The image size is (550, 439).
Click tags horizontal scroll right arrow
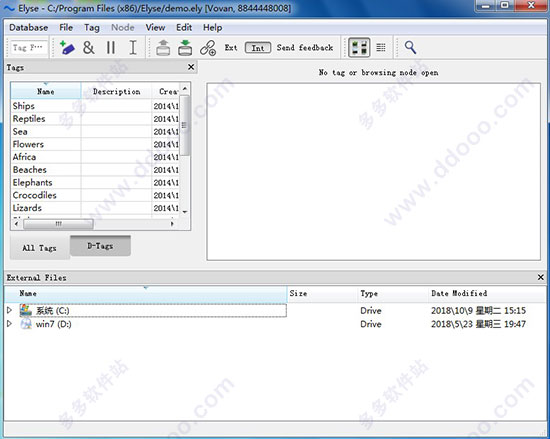tap(172, 224)
